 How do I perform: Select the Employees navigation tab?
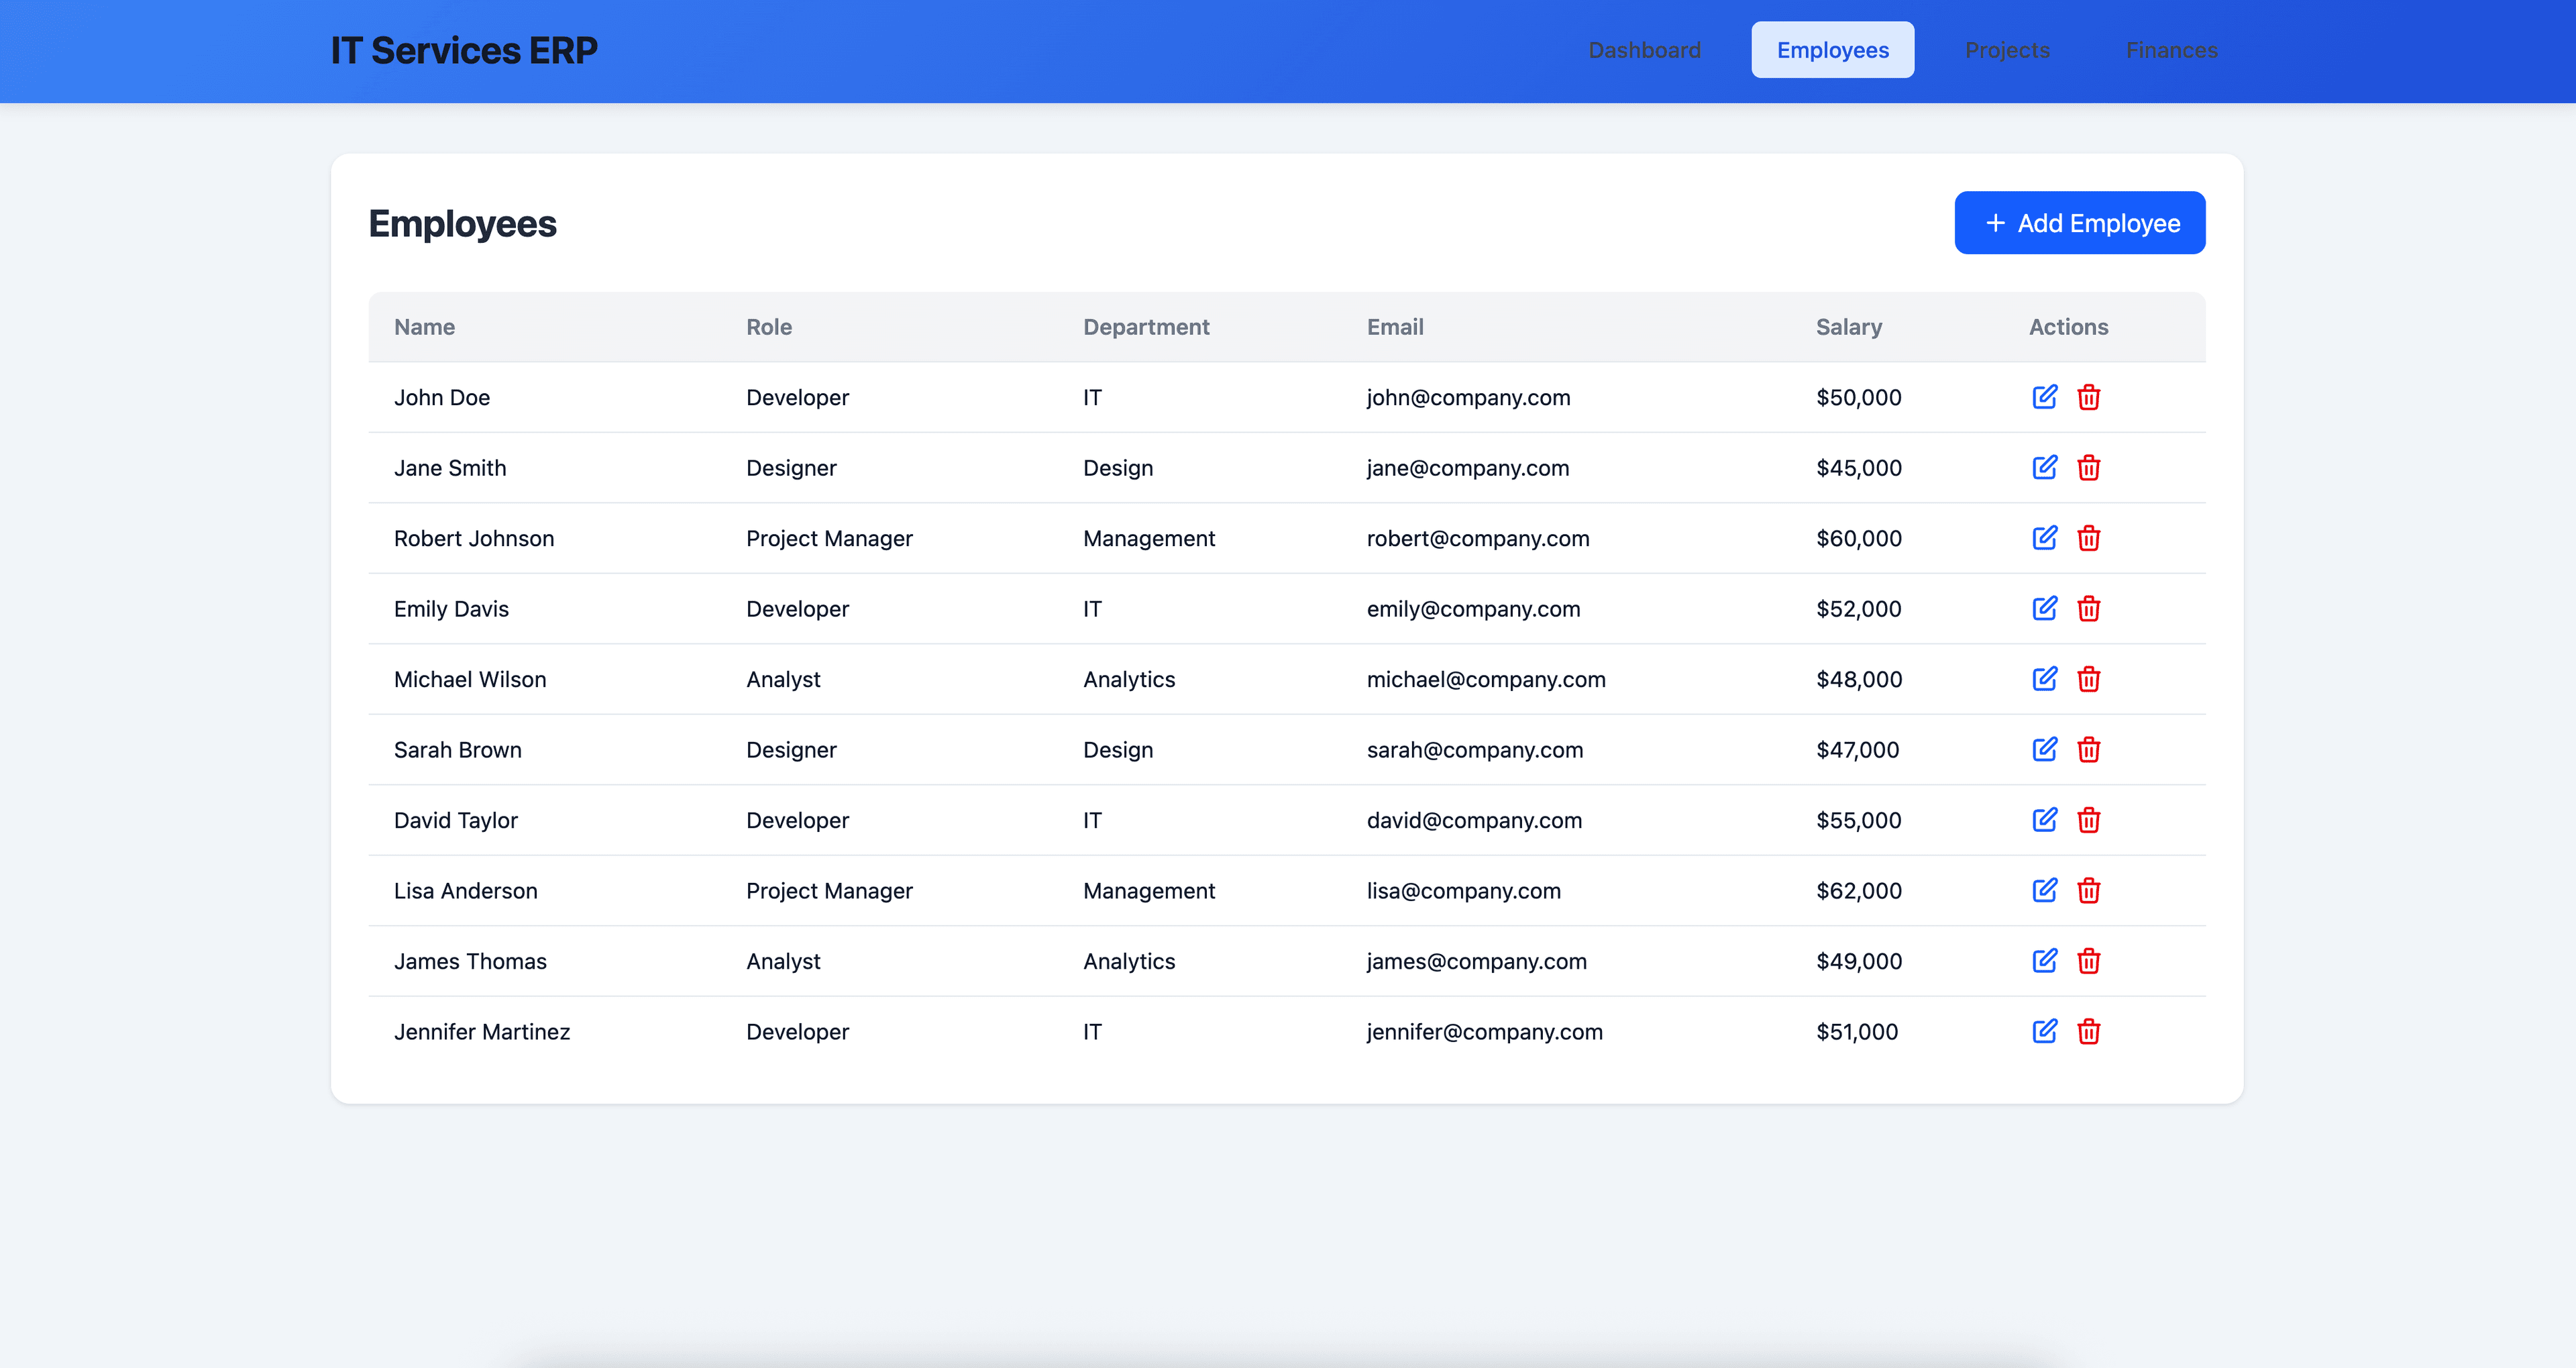point(1832,50)
